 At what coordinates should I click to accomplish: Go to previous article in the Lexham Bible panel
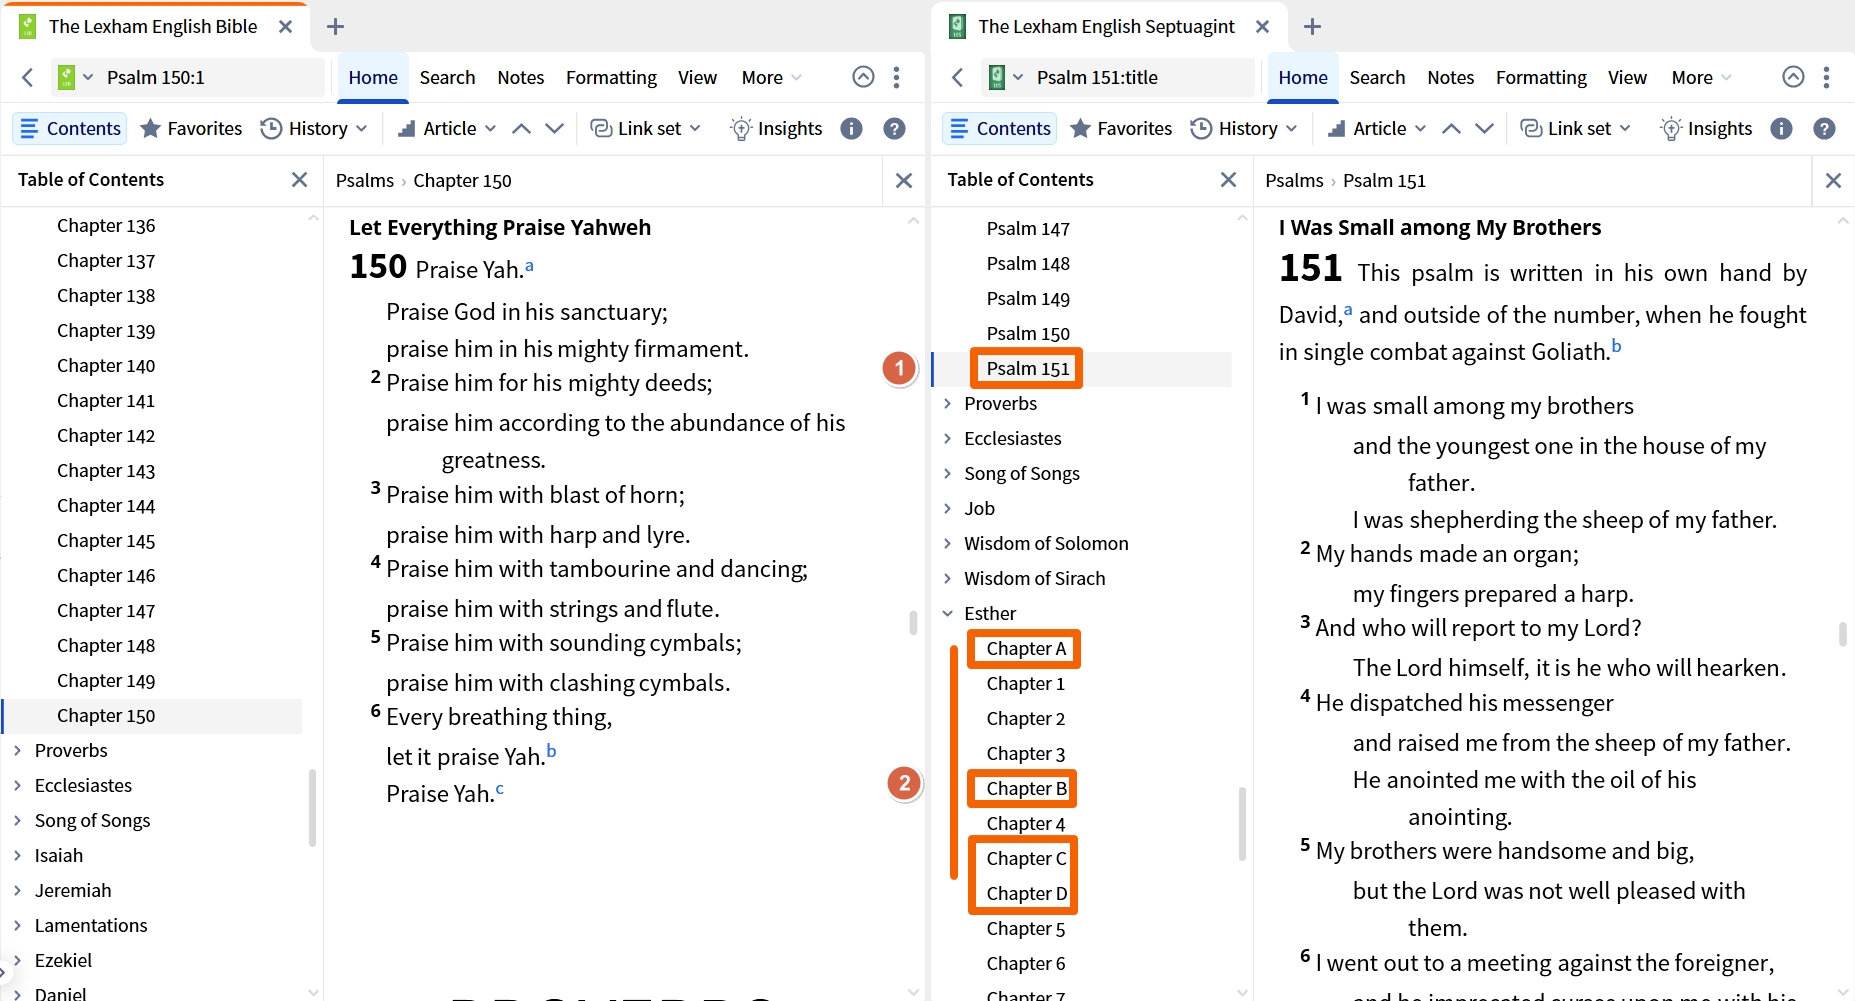click(521, 128)
